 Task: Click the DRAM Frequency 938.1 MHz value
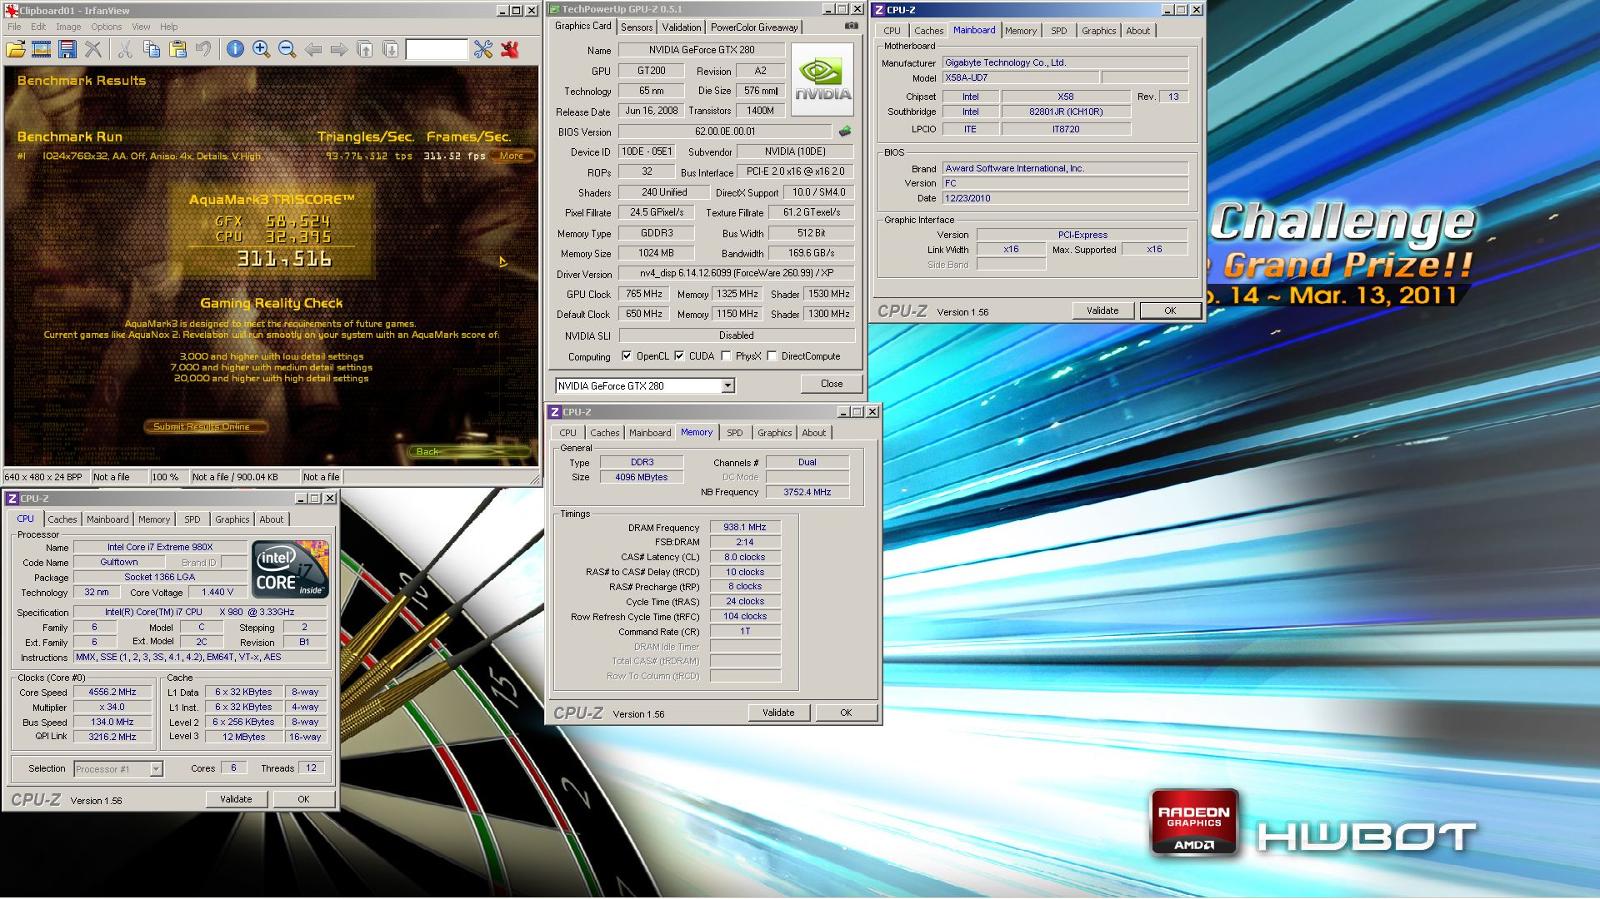pyautogui.click(x=745, y=527)
